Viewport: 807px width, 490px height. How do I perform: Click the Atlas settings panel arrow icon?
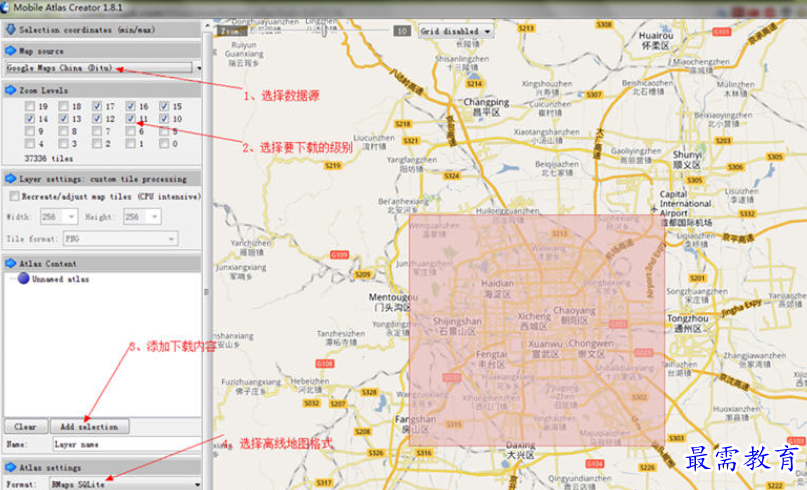coord(10,467)
